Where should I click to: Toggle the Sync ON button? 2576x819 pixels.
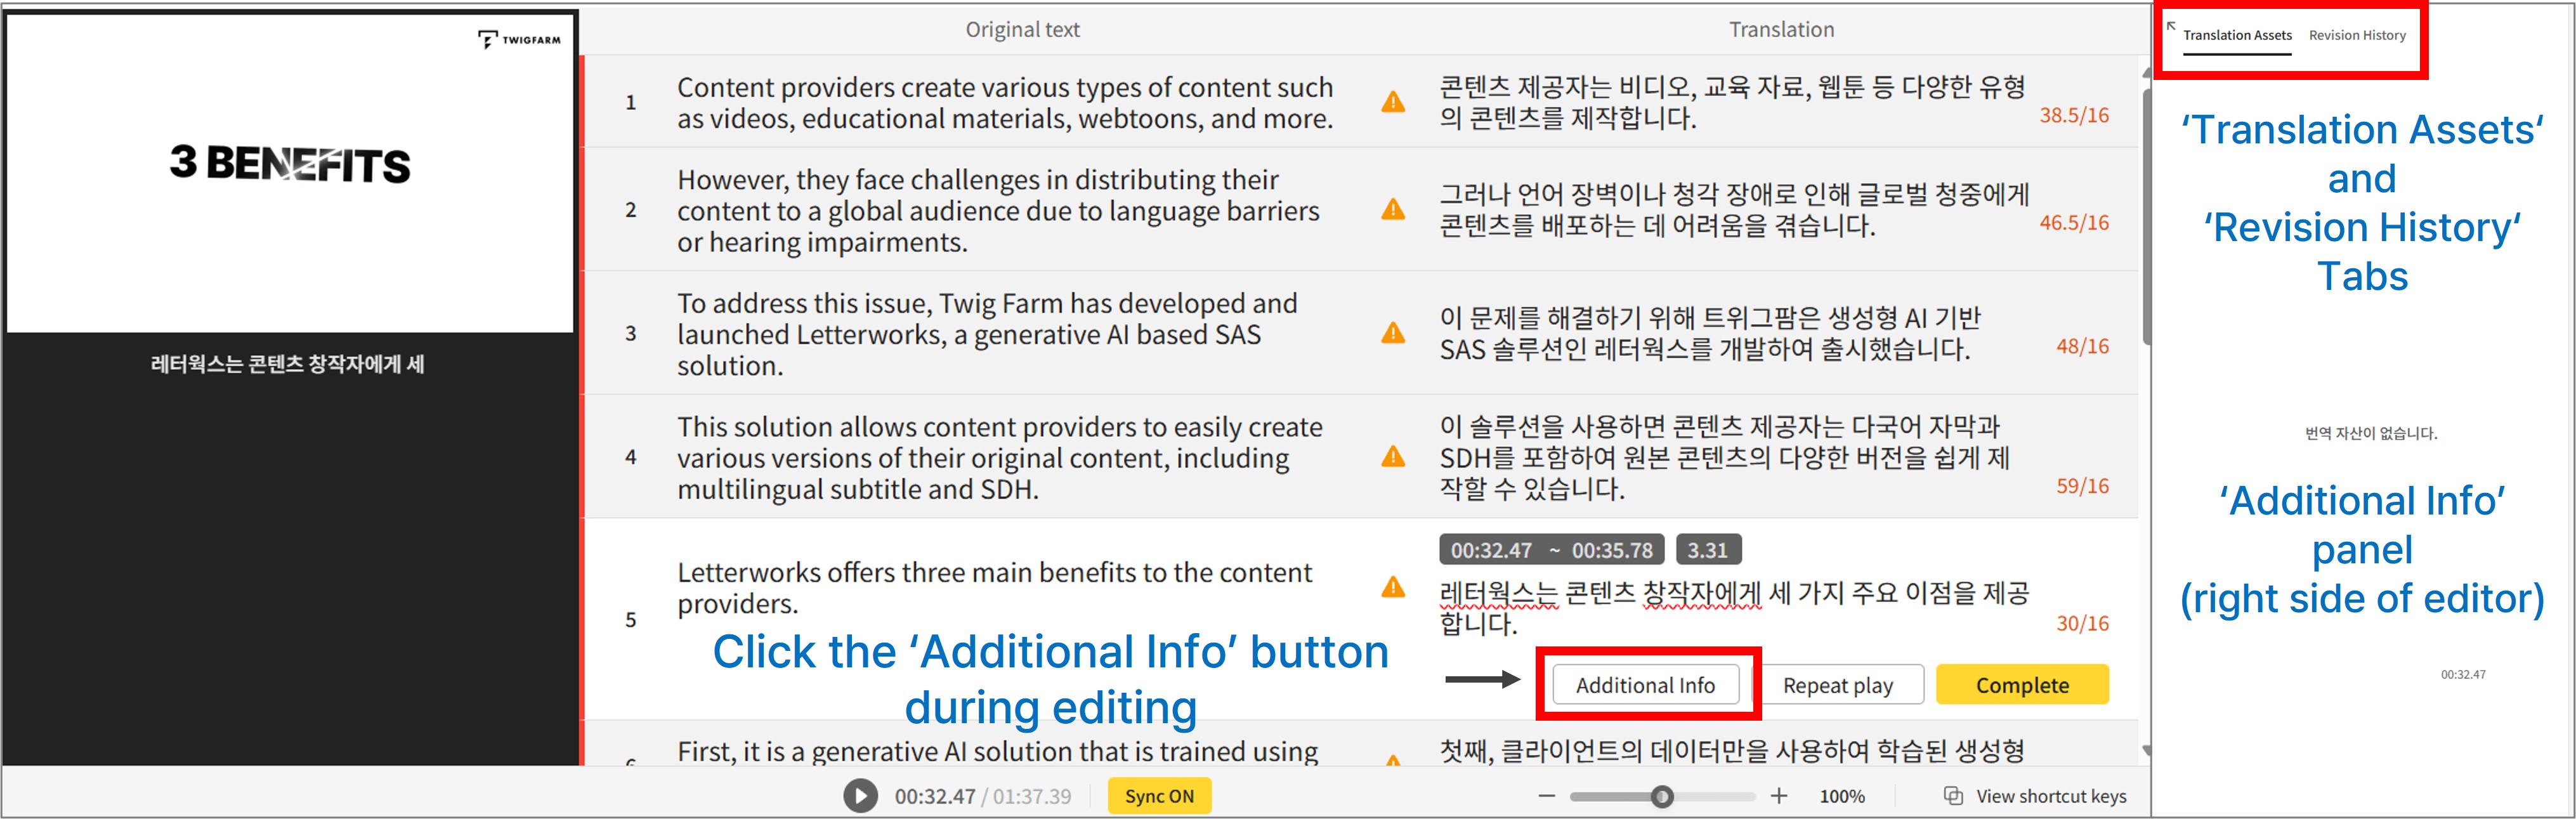[x=1159, y=796]
